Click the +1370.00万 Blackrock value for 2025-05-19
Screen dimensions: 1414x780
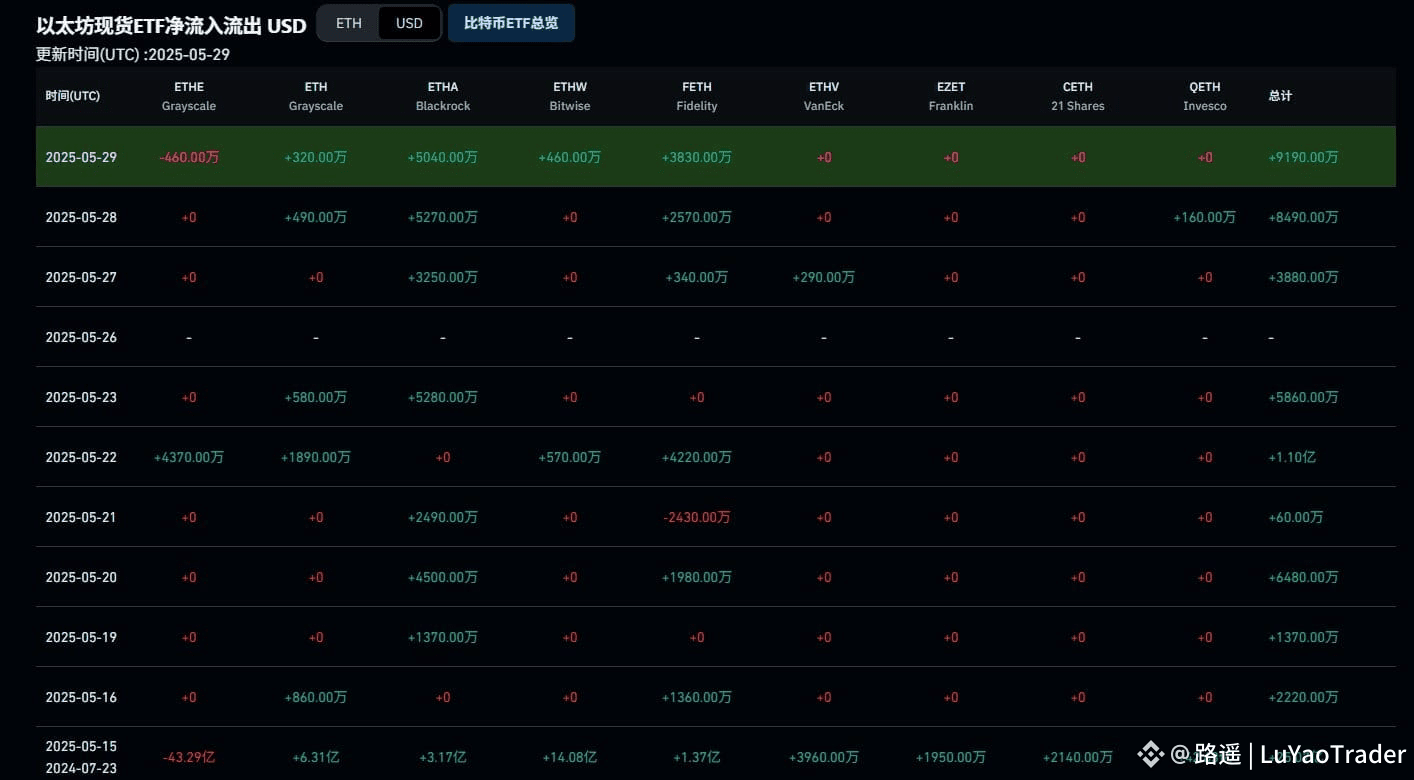pos(443,637)
